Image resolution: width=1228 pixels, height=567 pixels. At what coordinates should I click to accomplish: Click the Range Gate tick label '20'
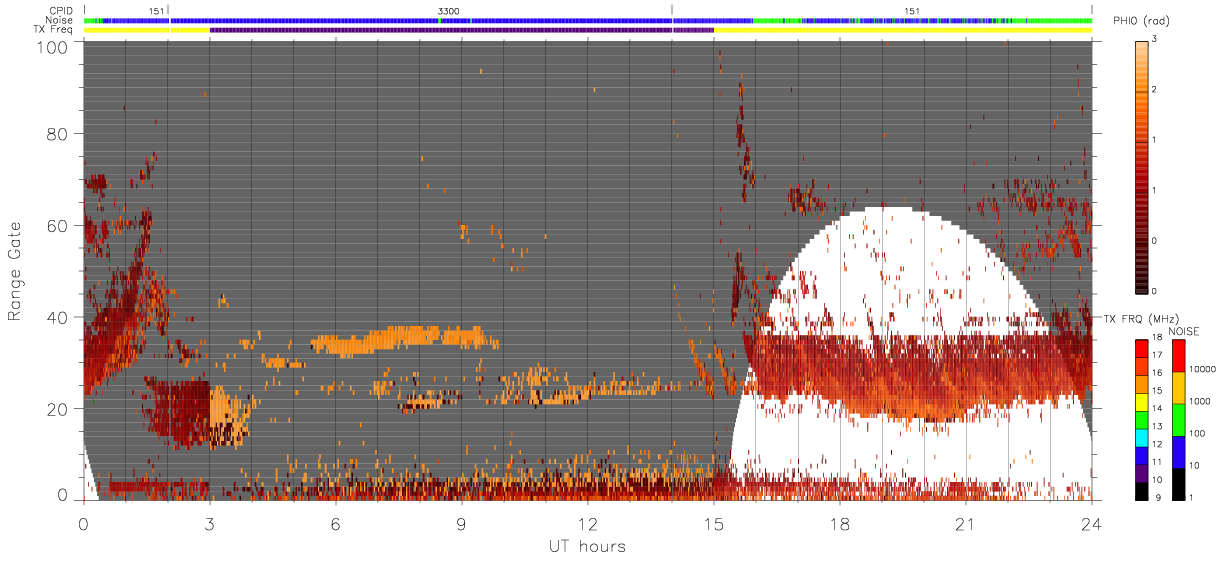(57, 409)
